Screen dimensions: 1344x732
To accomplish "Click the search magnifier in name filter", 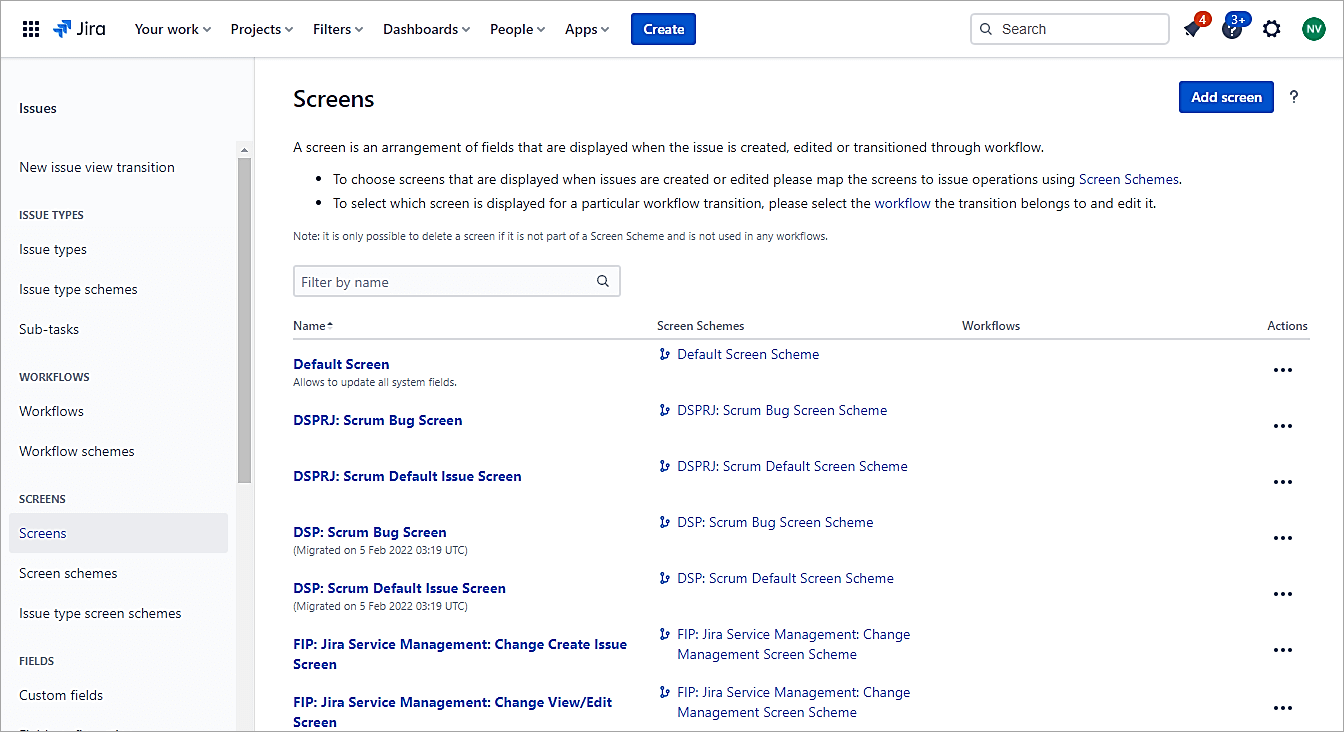I will (603, 281).
